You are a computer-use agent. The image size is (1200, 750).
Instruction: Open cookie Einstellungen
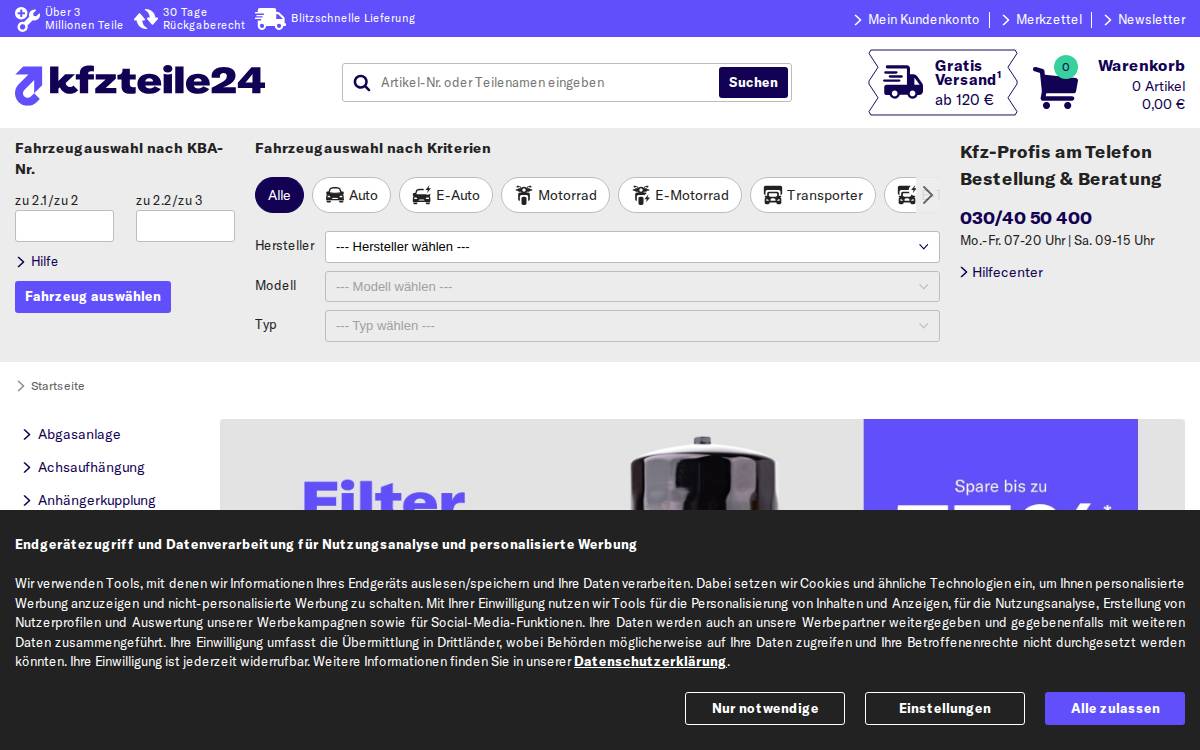pyautogui.click(x=945, y=709)
